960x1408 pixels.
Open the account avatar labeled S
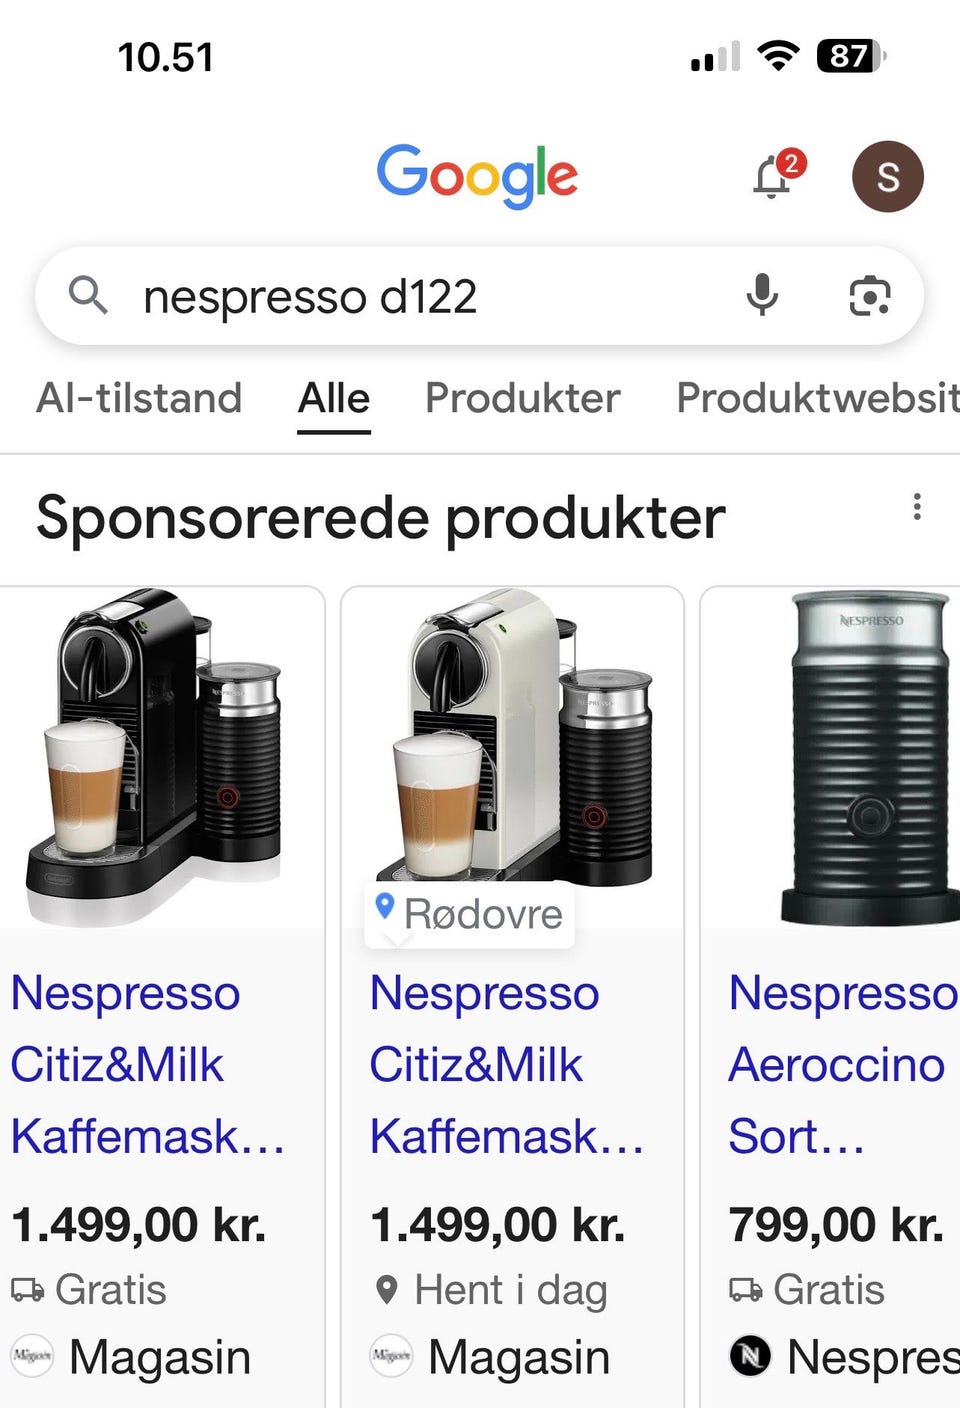[887, 176]
